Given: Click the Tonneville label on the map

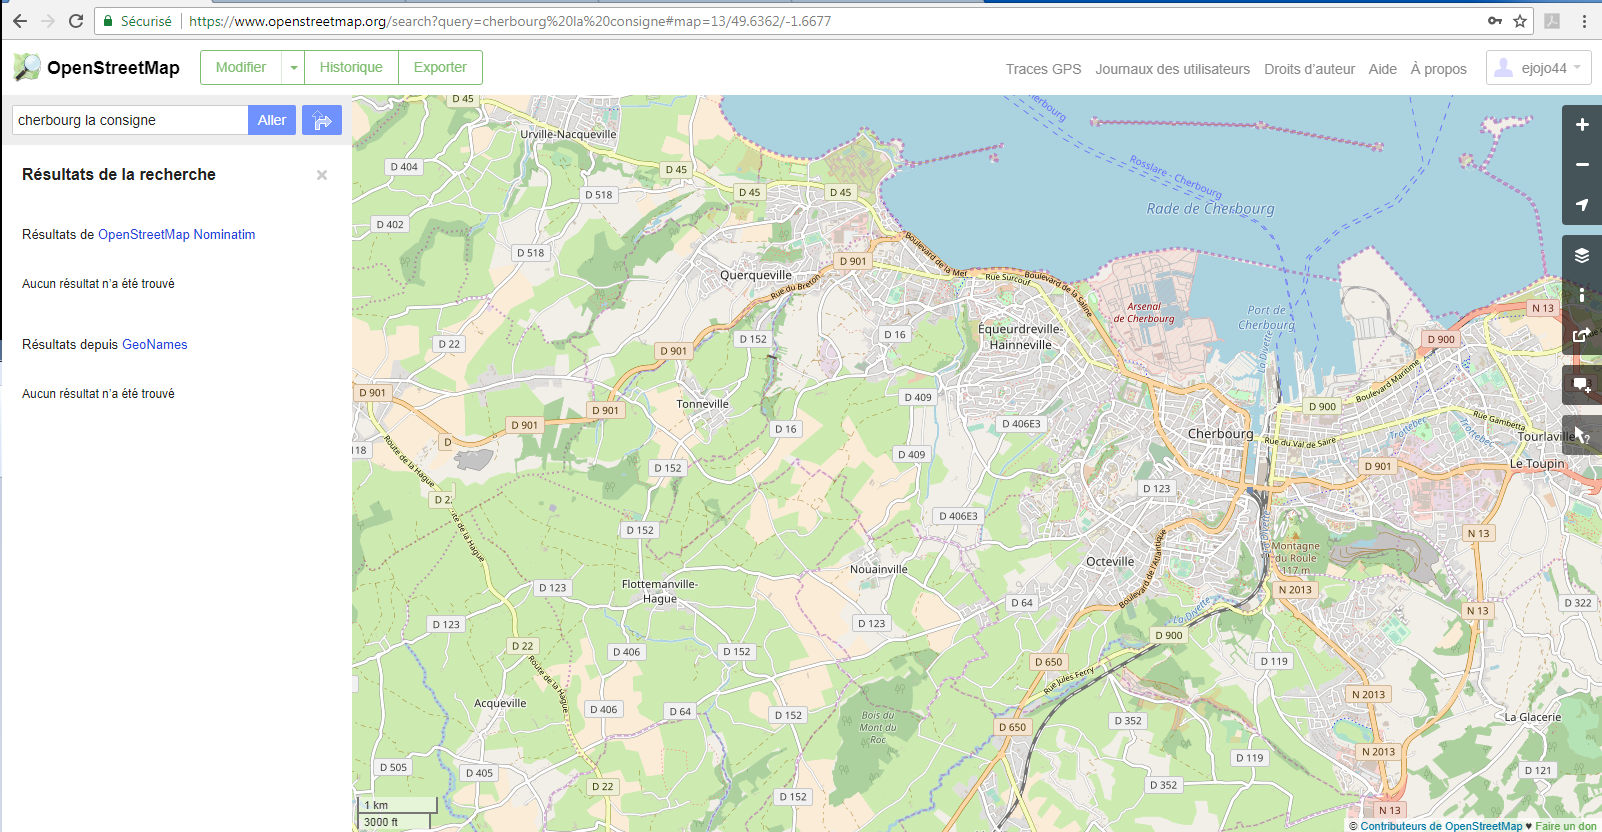Looking at the screenshot, I should pyautogui.click(x=702, y=404).
